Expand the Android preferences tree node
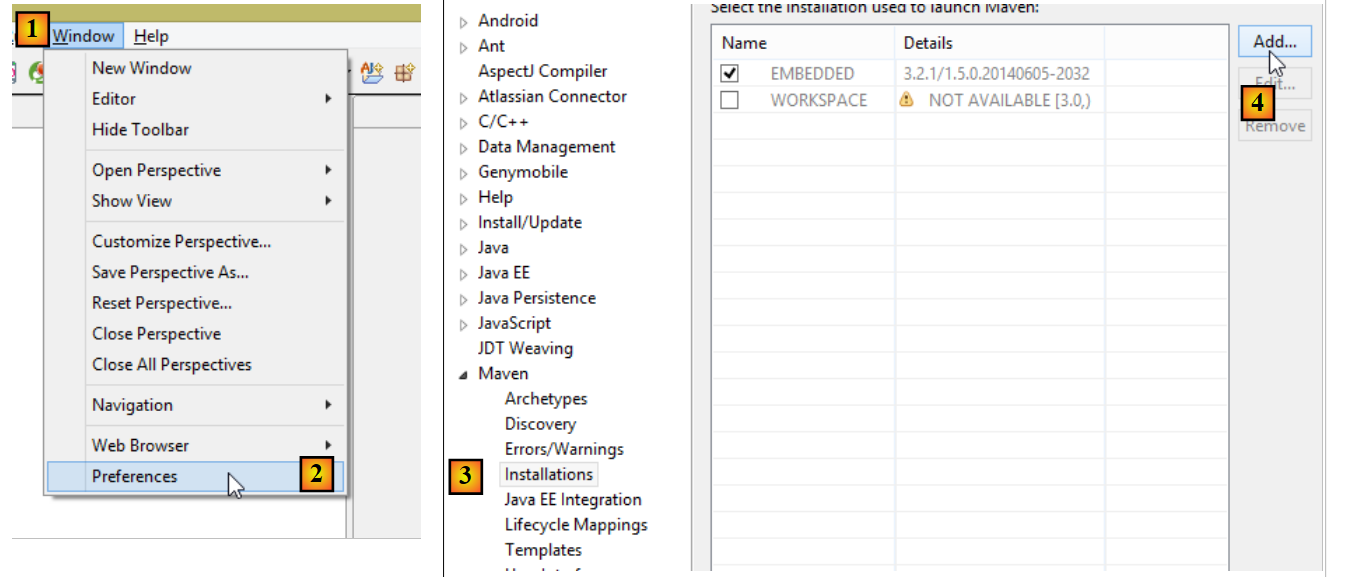The width and height of the screenshot is (1355, 577). click(x=463, y=22)
